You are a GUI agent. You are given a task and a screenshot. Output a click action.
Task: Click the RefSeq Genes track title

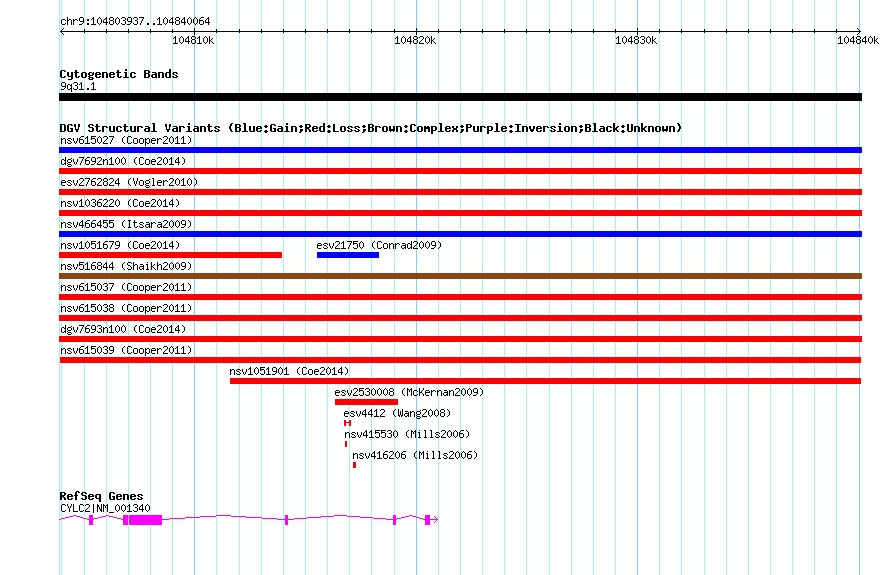(x=101, y=496)
